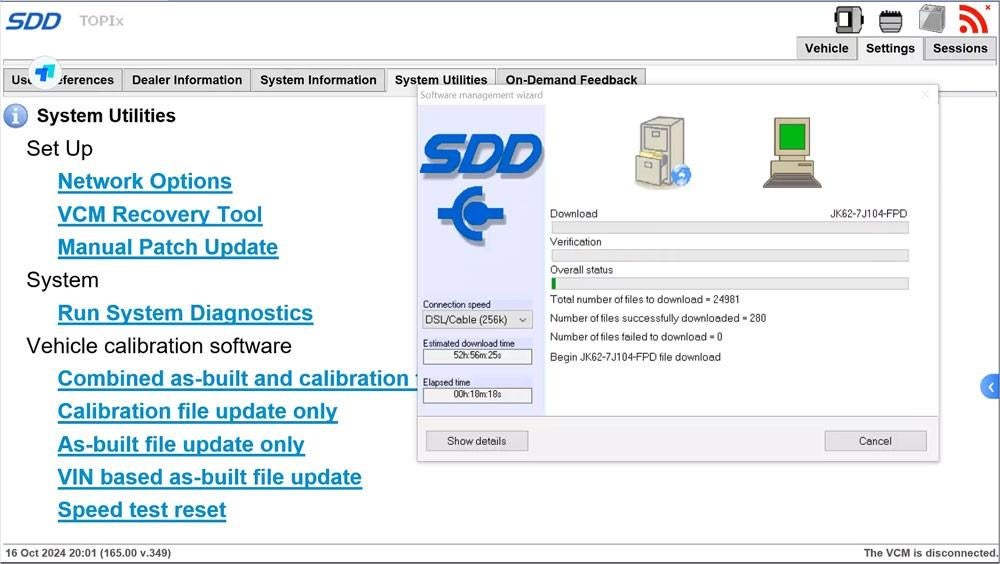
Task: Click the Software management wizard title
Action: click(481, 95)
